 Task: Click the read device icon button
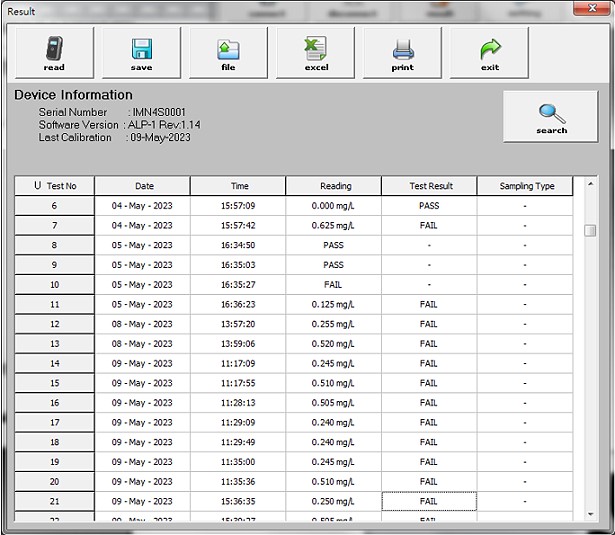coord(55,53)
